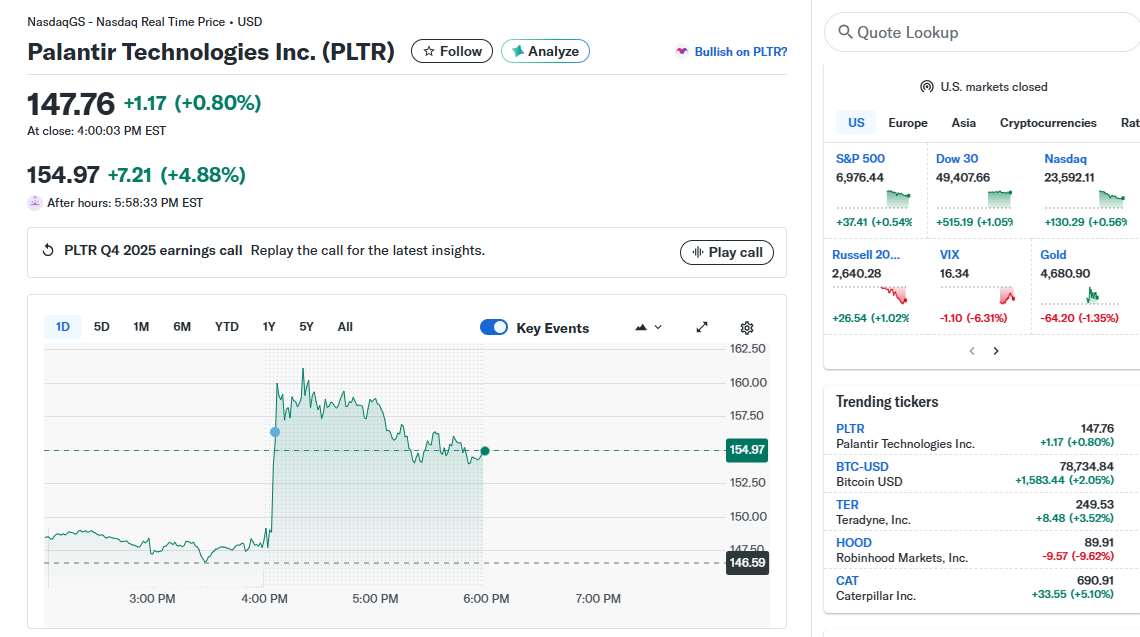
Task: Select the 1D chart range
Action: [x=63, y=327]
